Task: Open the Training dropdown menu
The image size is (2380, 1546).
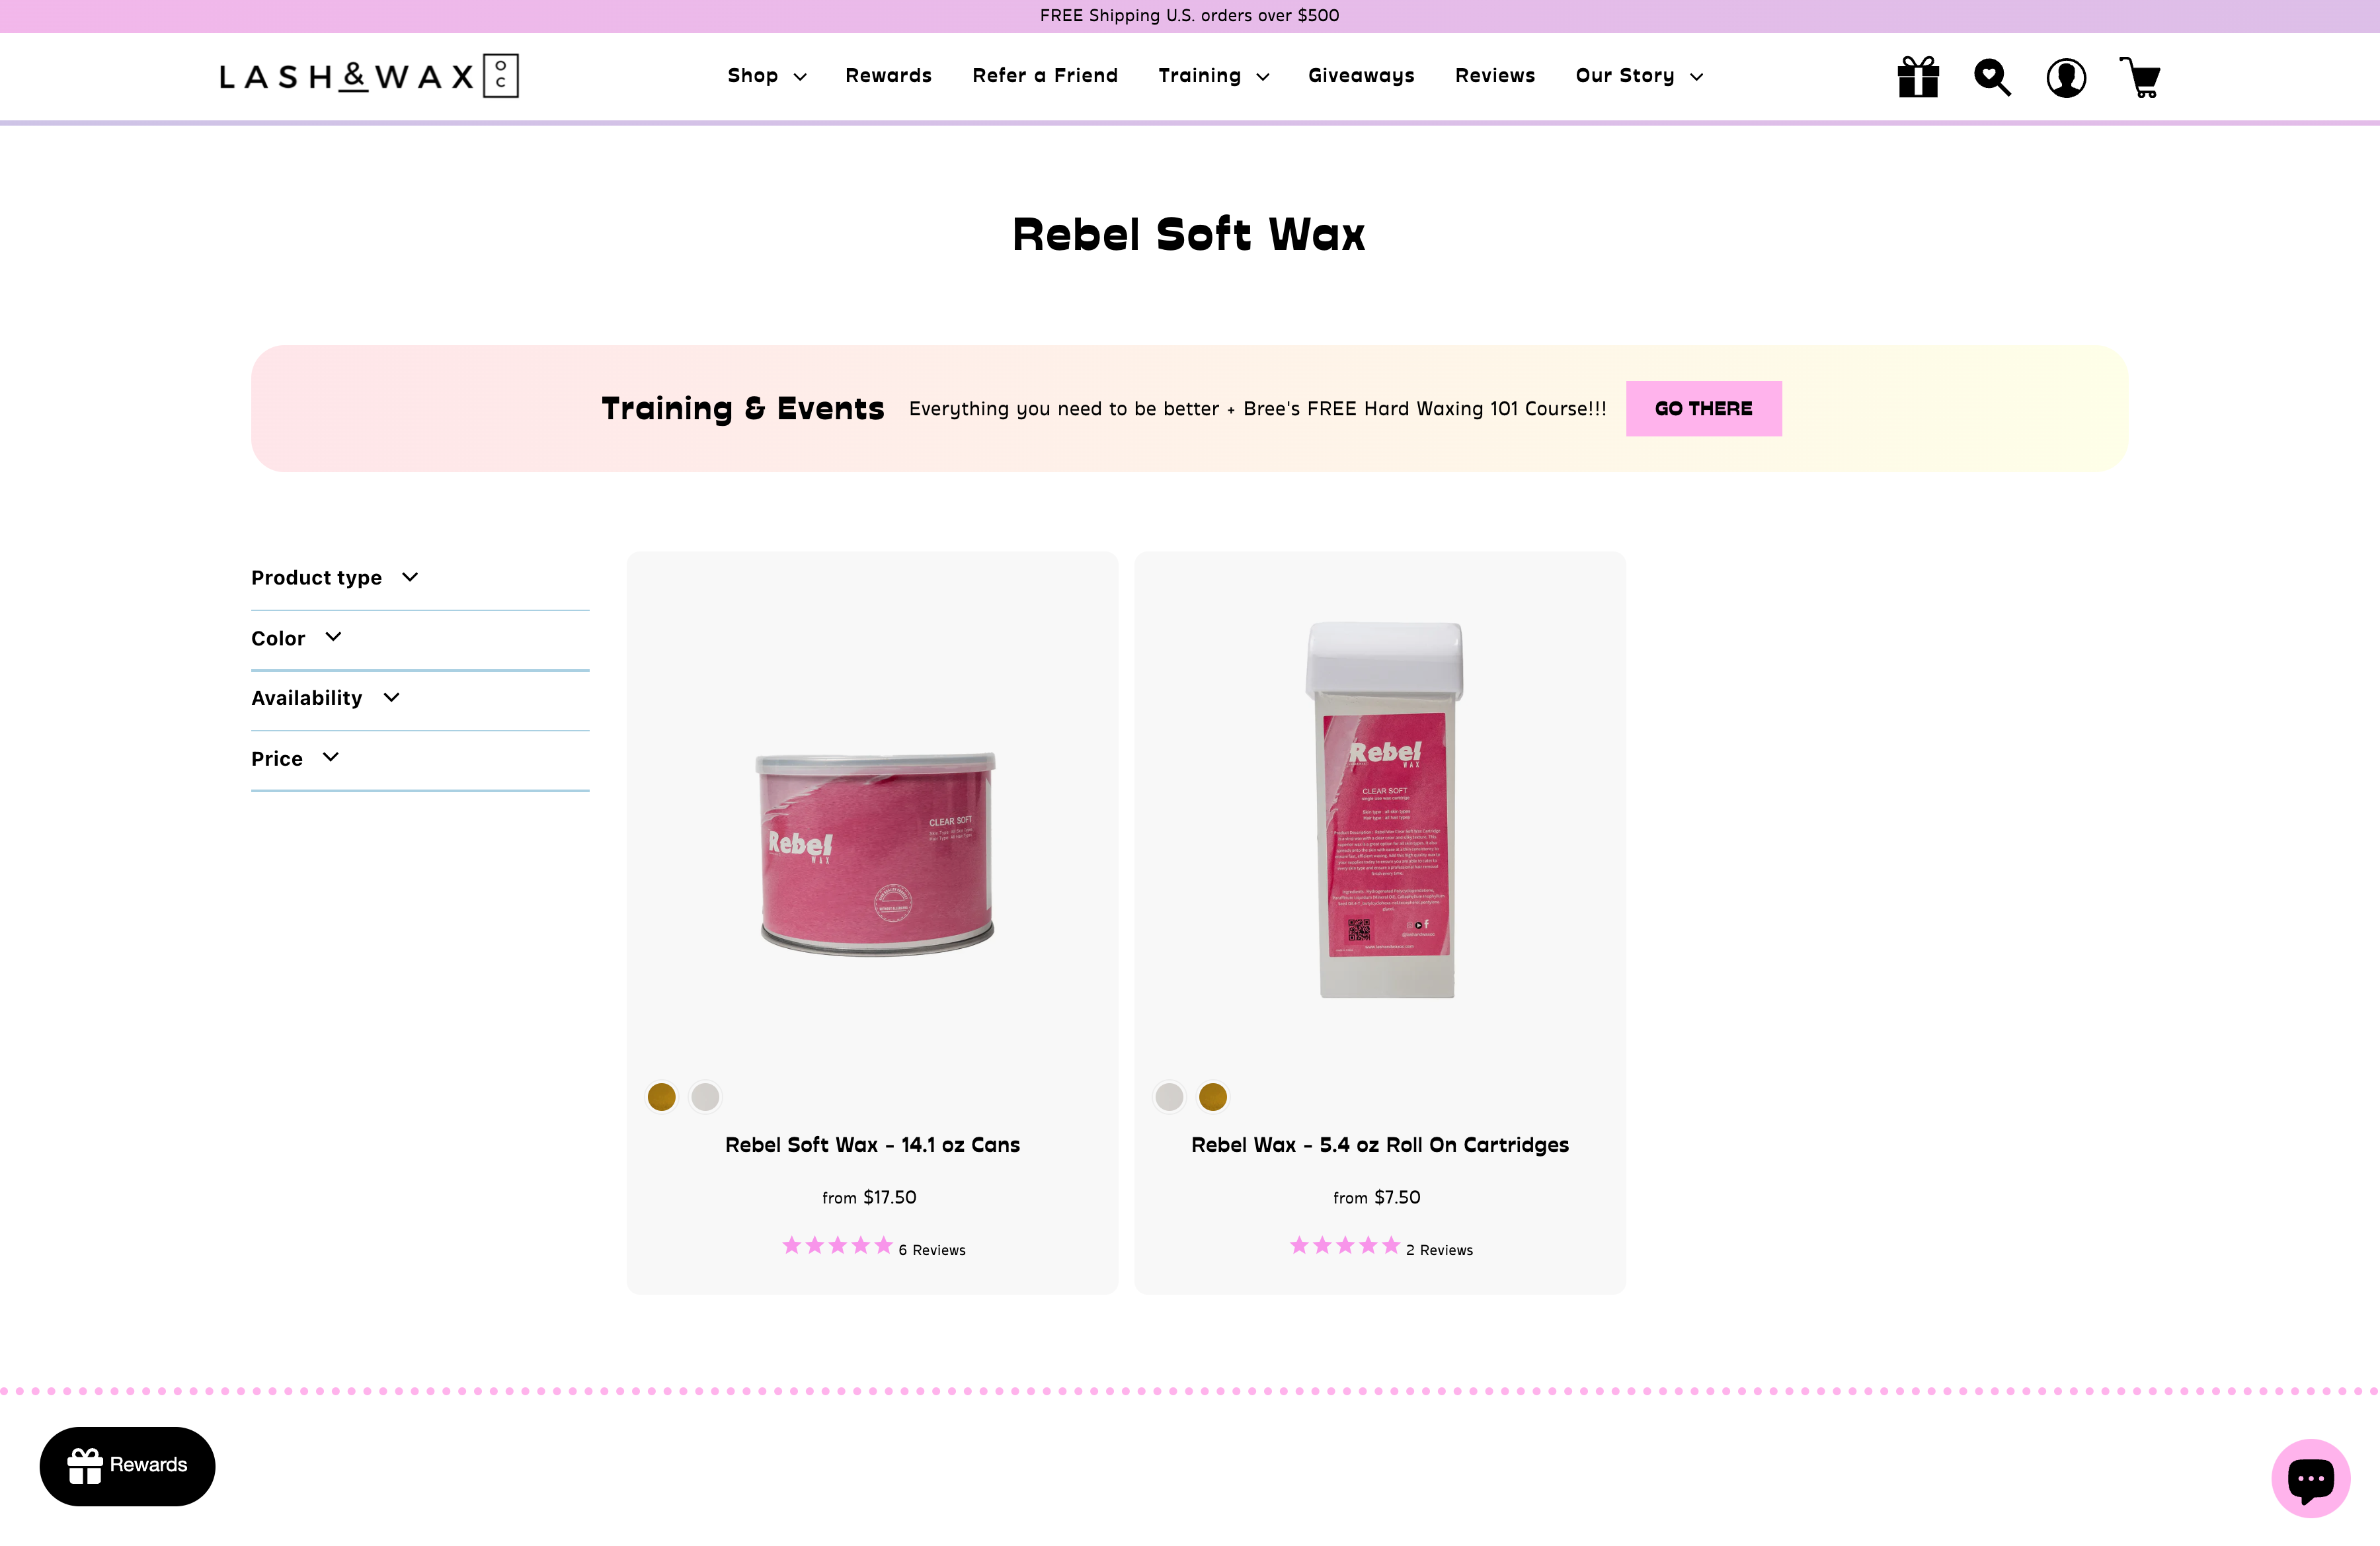Action: (1213, 76)
